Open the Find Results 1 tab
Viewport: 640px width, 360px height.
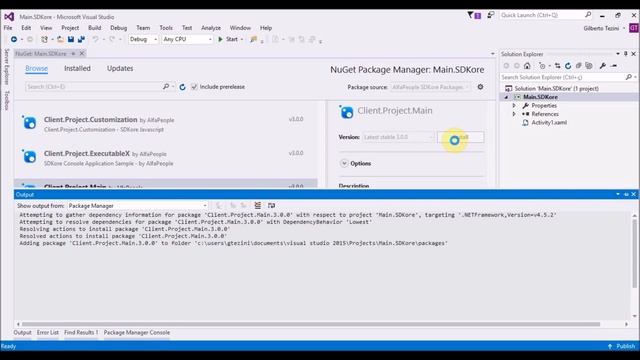coord(81,332)
